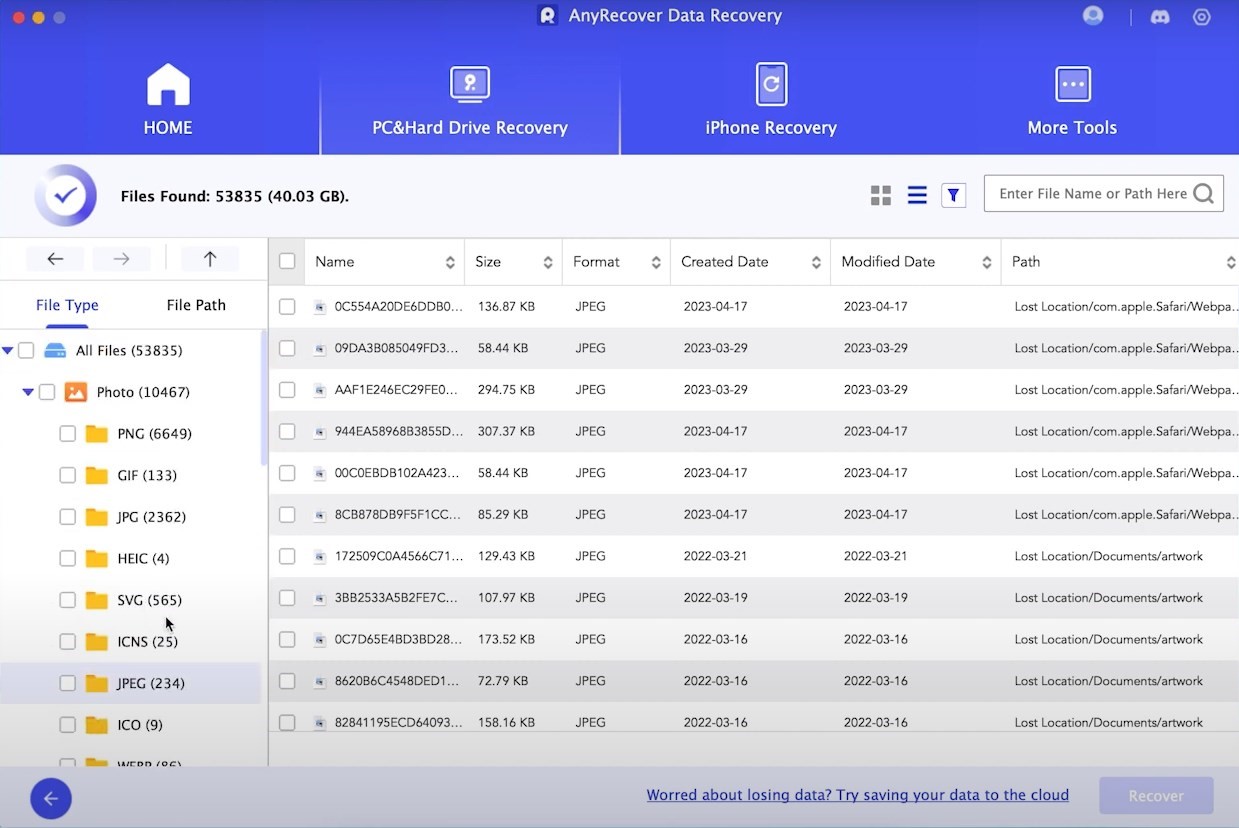Viewport: 1239px width, 828px height.
Task: Tick the PNG (6649) checkbox
Action: coord(67,434)
